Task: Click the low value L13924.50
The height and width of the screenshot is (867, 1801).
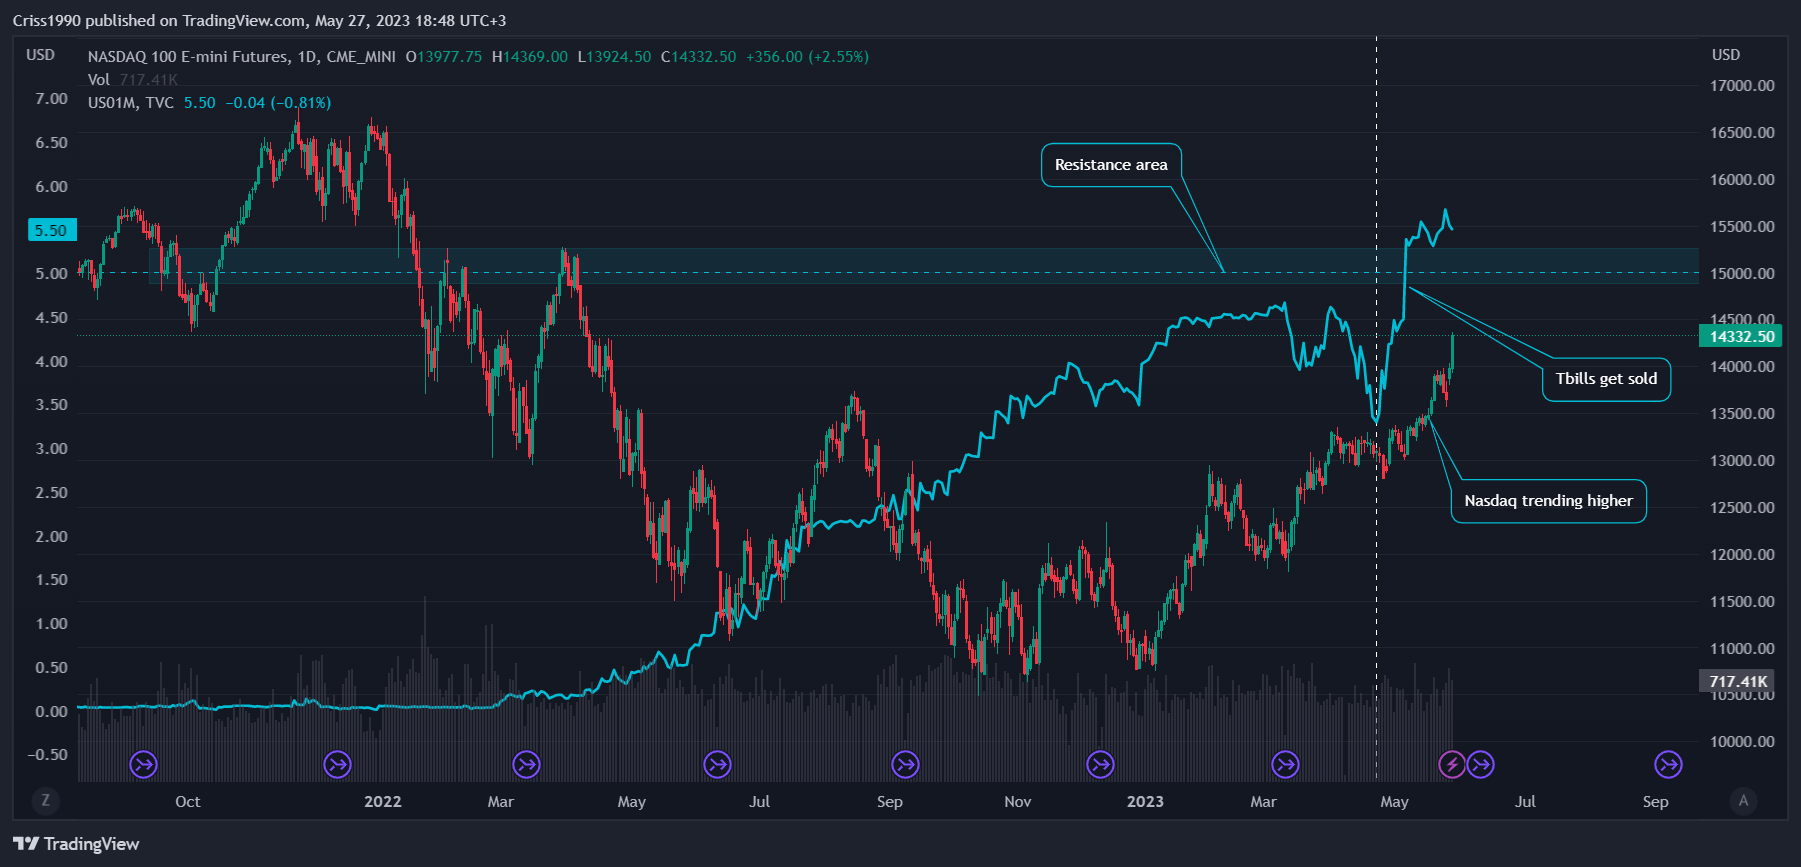Action: tap(614, 57)
